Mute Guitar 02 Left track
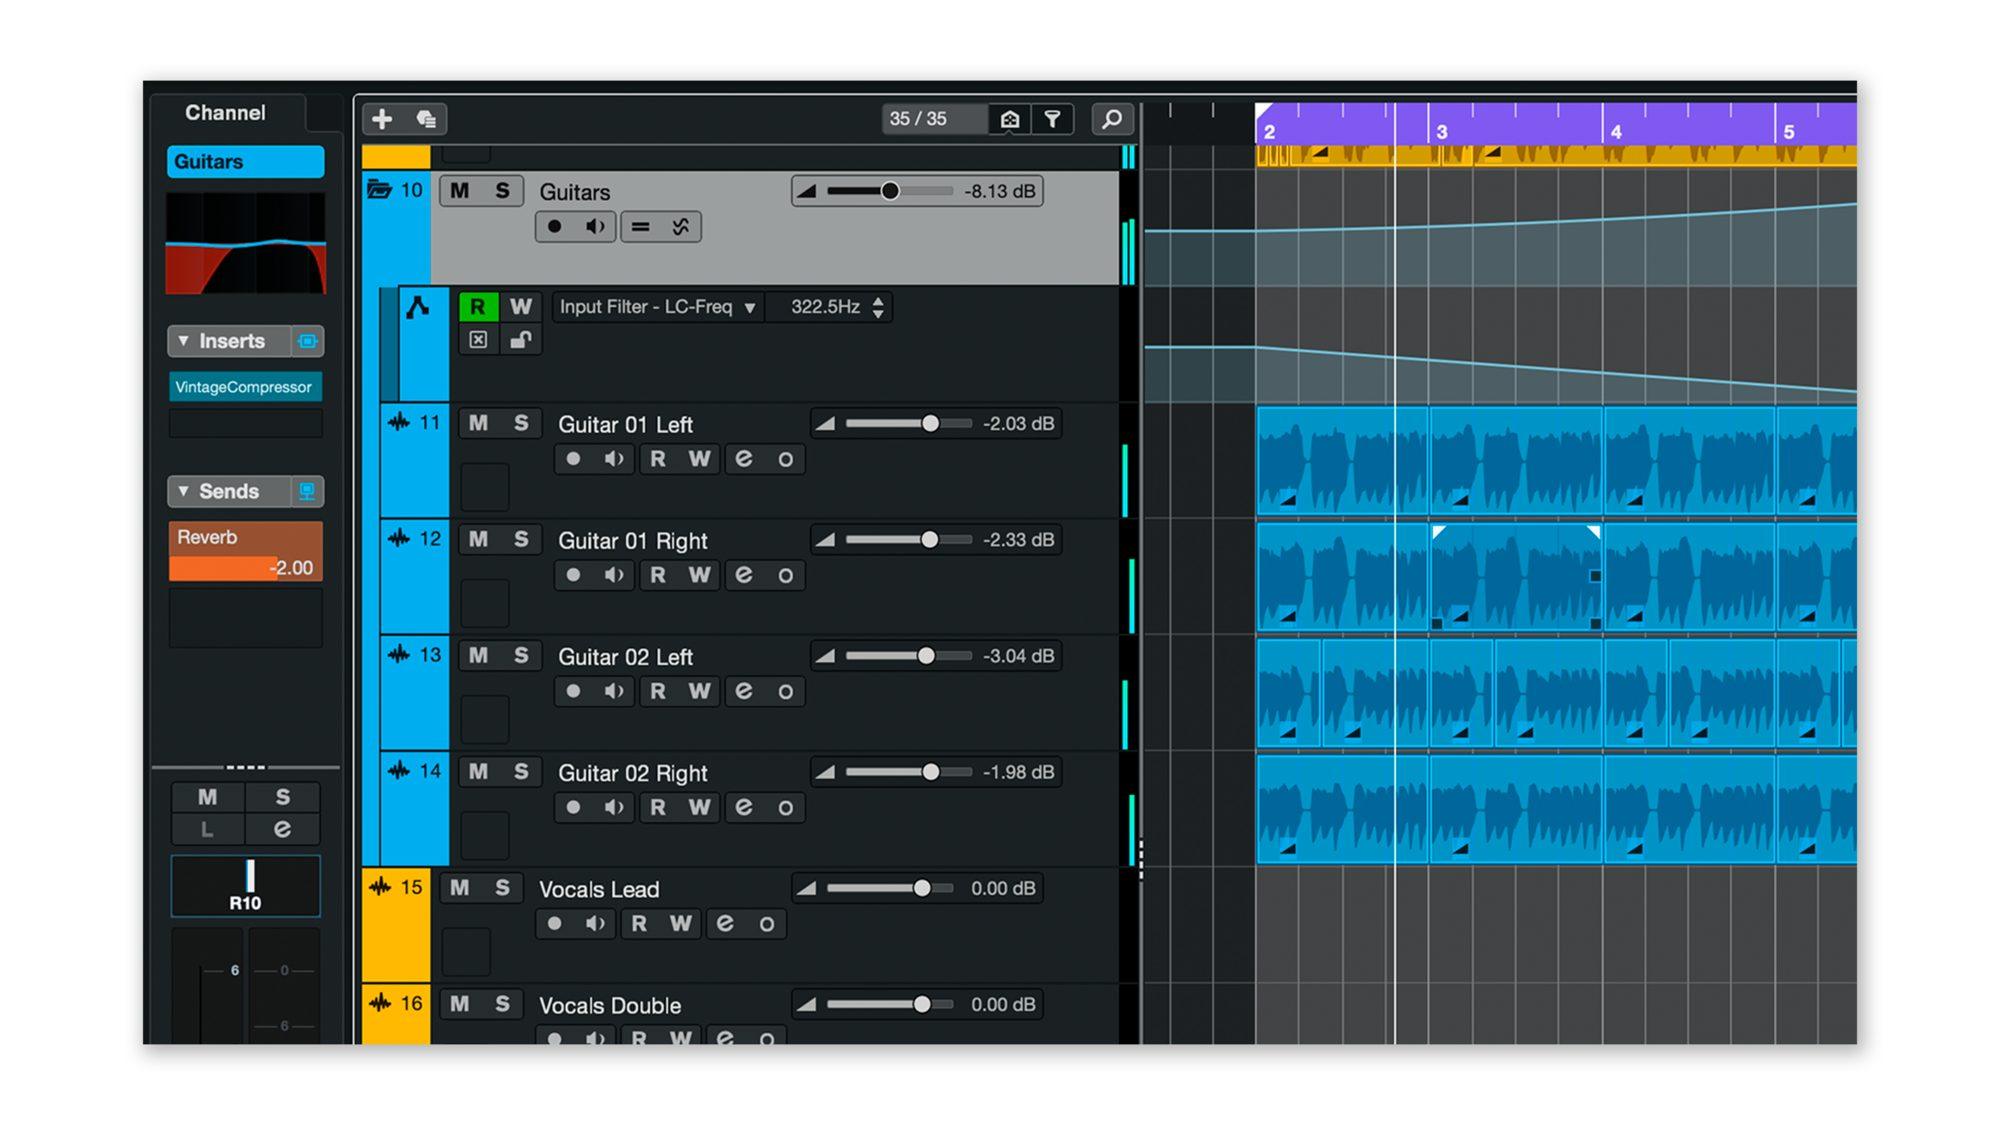 click(479, 655)
